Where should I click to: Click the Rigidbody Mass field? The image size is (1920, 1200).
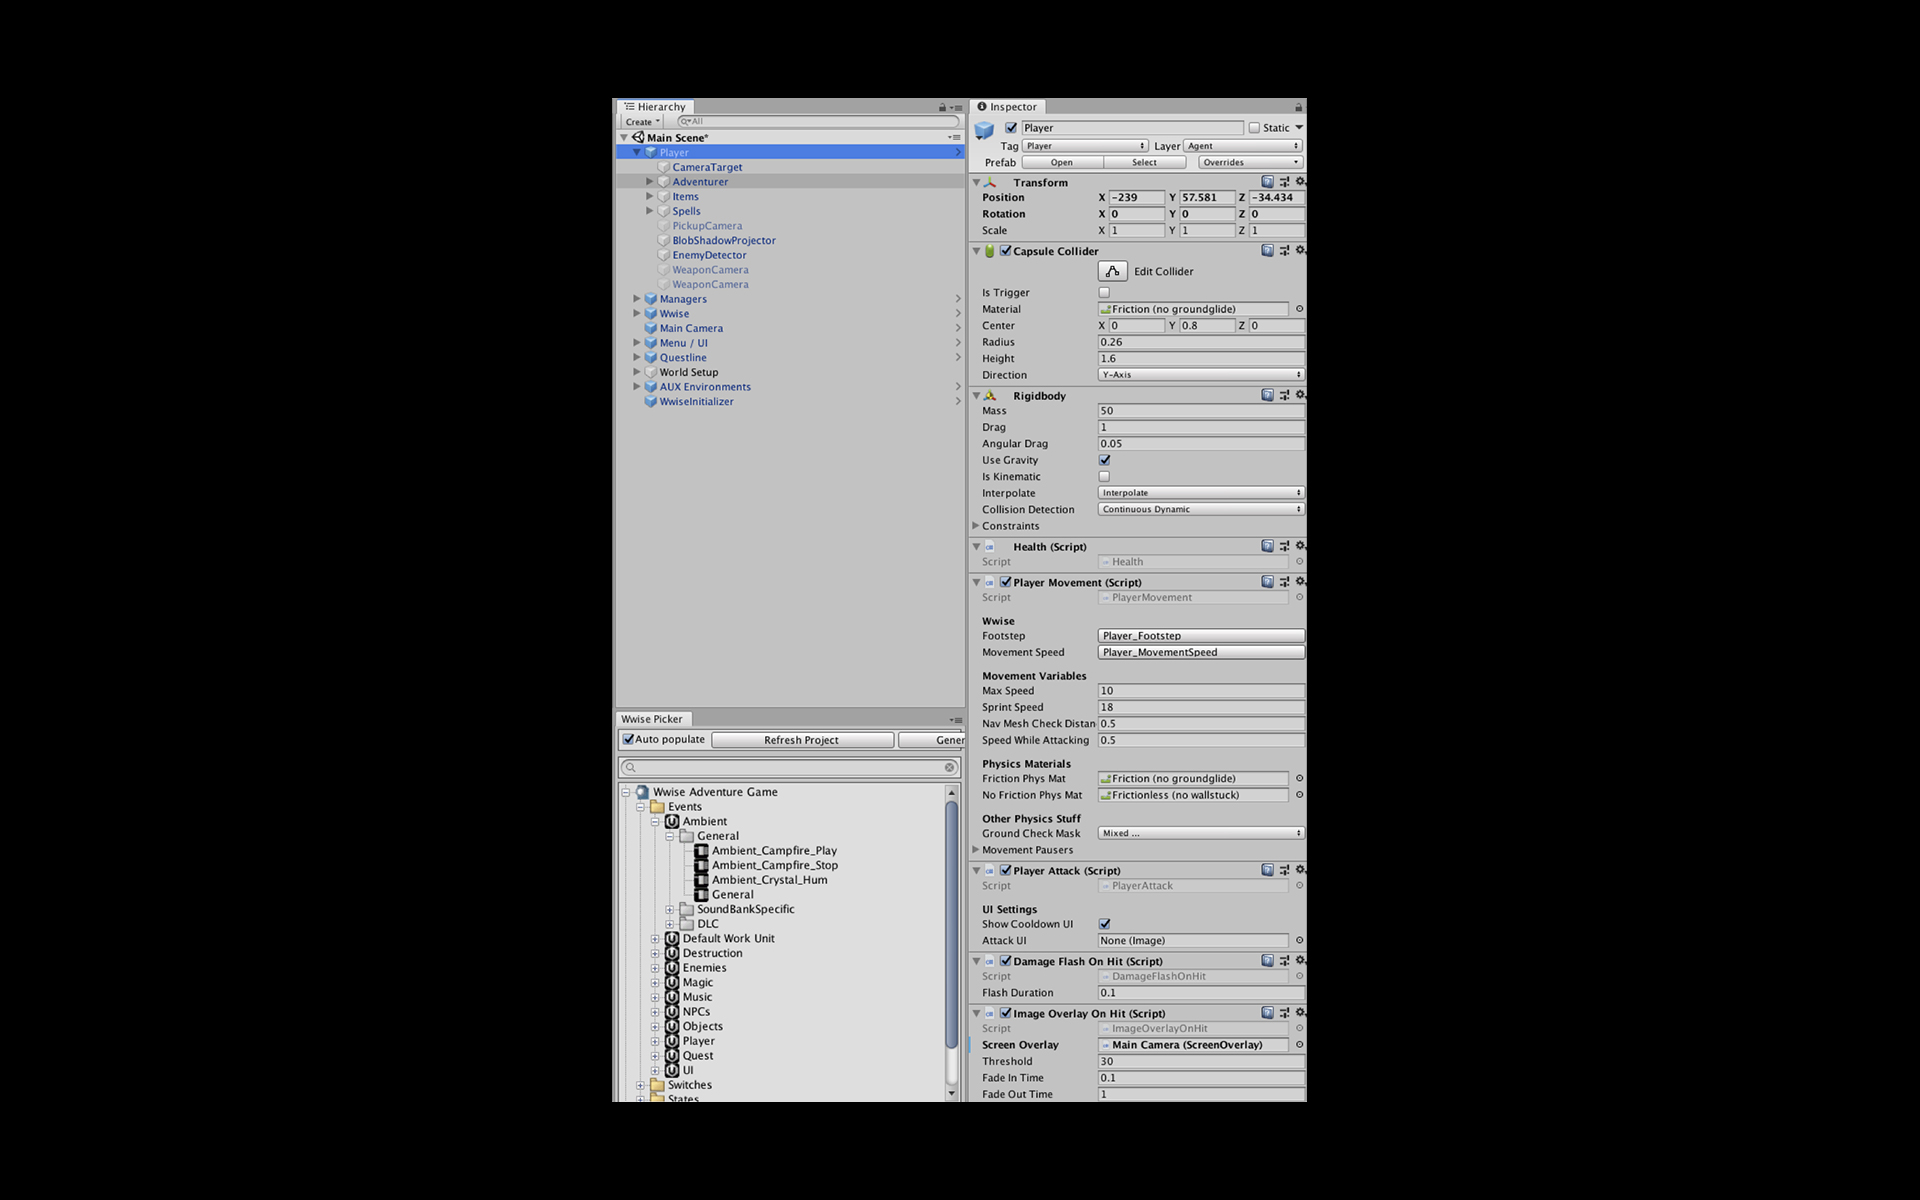coord(1201,411)
